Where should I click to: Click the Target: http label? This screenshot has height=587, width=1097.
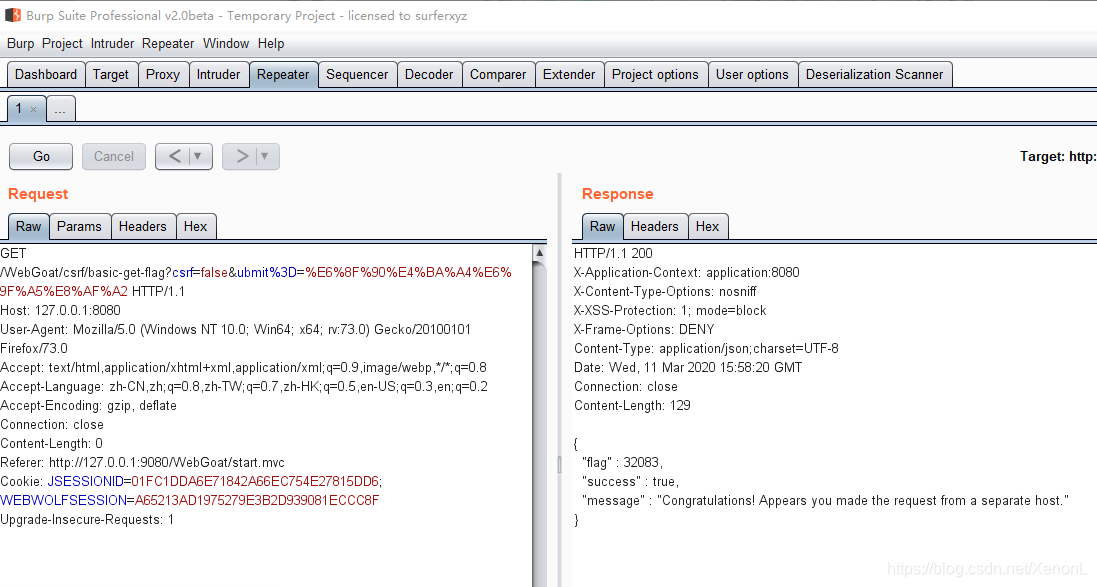[x=1058, y=156]
